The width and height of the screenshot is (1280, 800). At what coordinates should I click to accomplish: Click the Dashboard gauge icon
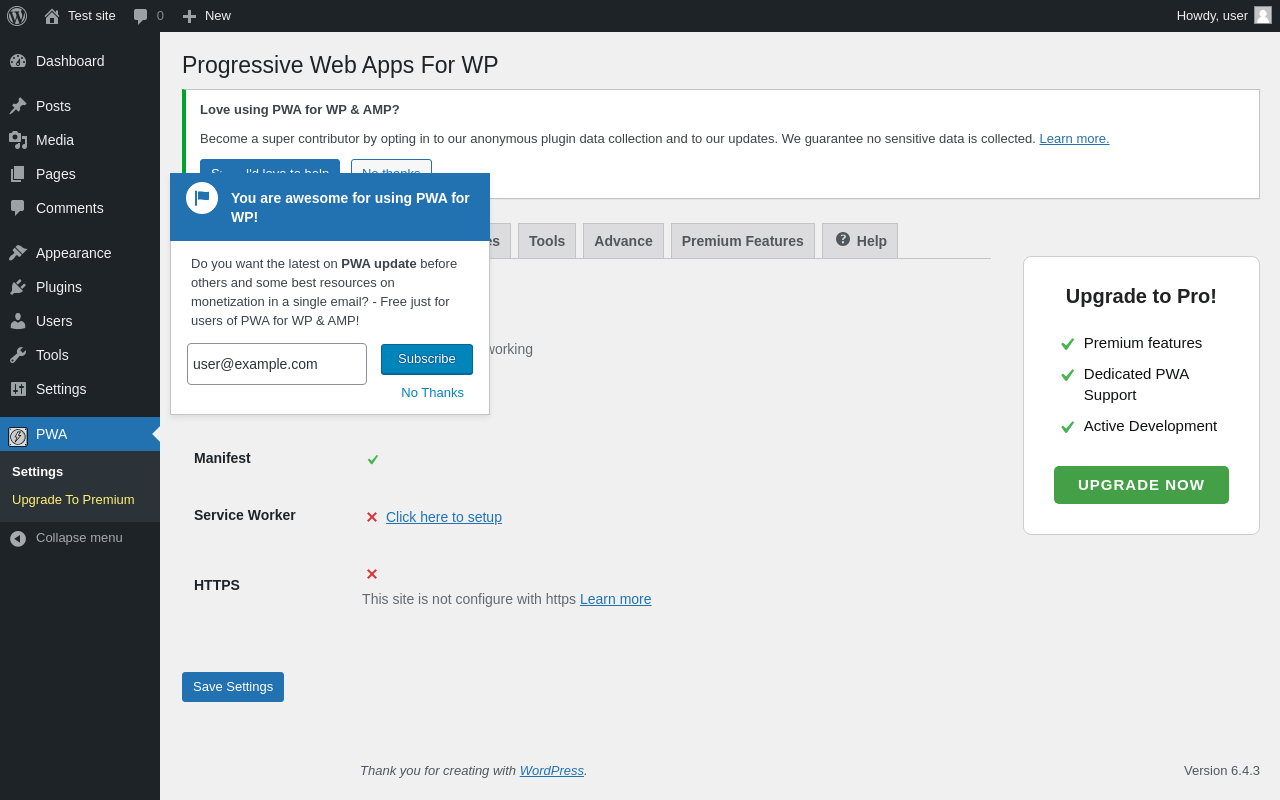click(18, 61)
